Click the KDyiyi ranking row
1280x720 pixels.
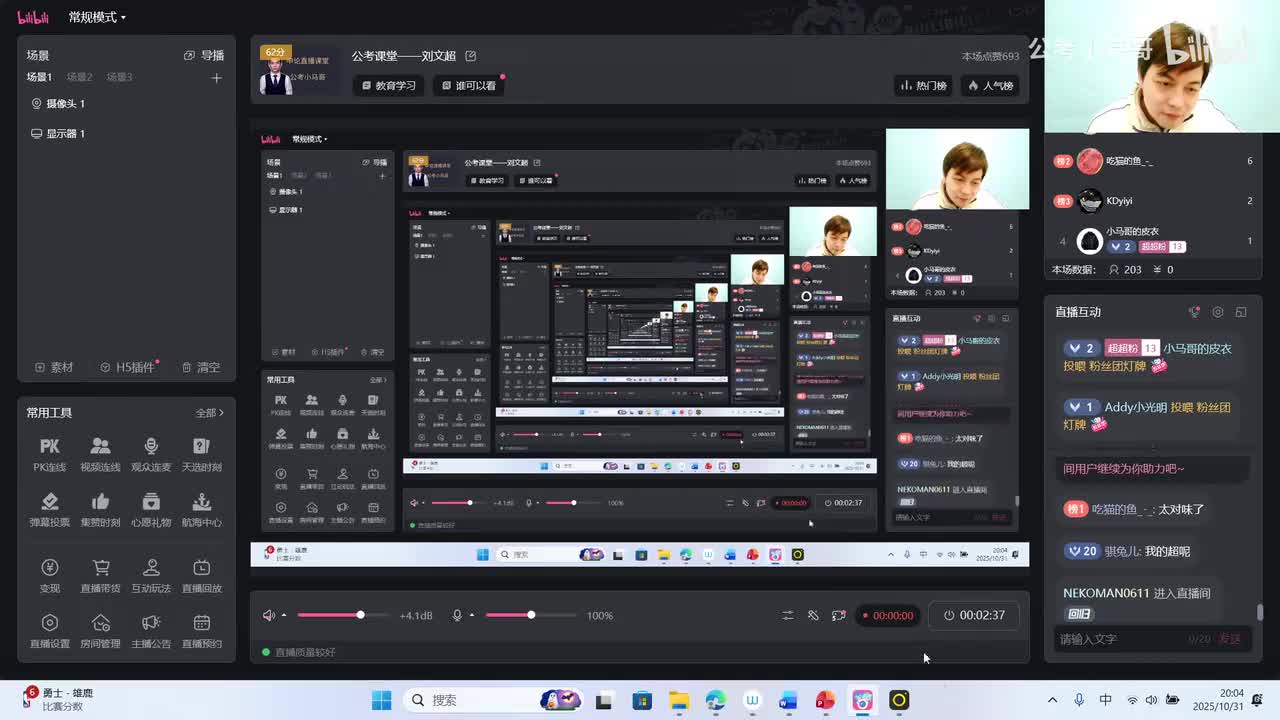(x=1152, y=201)
